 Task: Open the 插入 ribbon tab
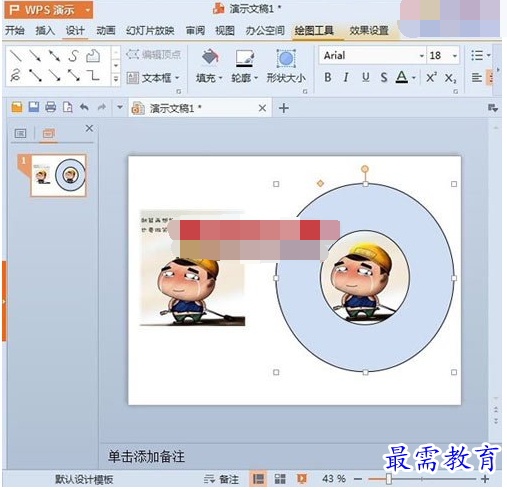click(x=45, y=31)
